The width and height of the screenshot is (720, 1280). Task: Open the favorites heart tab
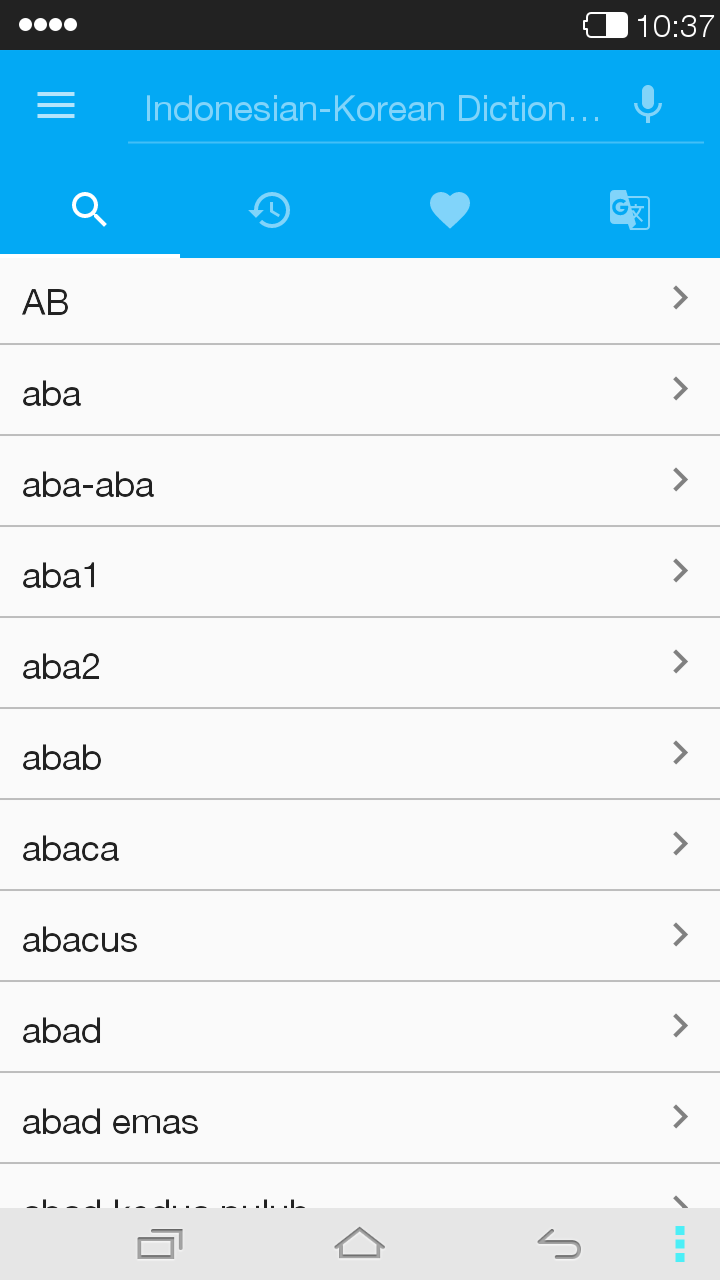450,210
